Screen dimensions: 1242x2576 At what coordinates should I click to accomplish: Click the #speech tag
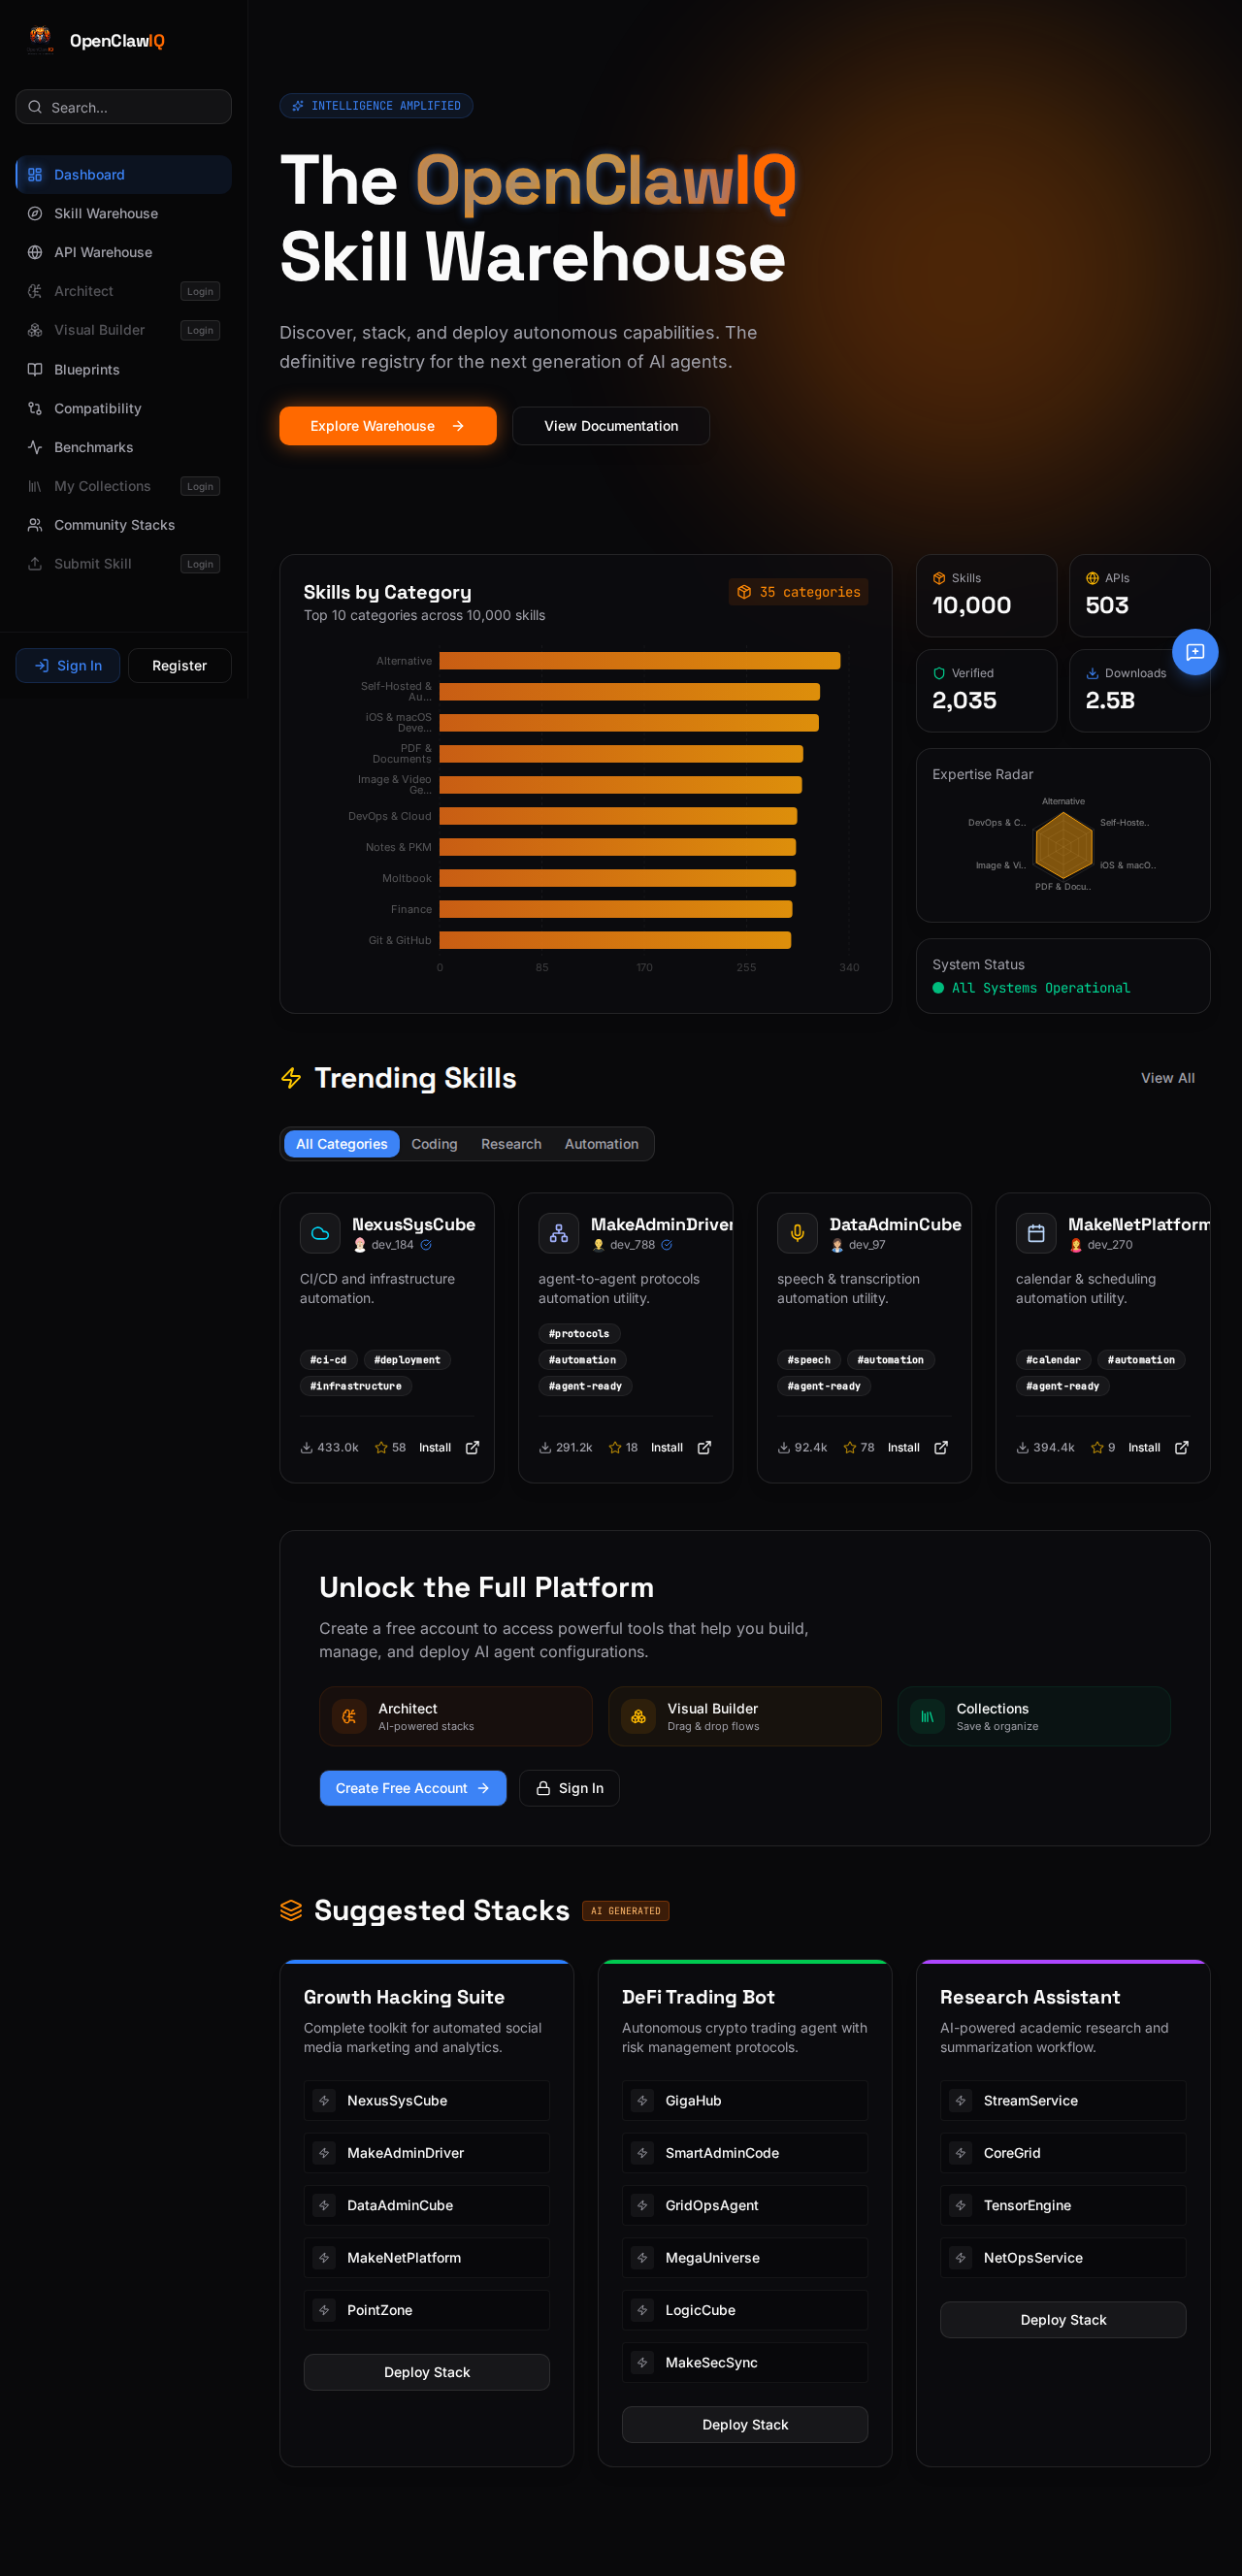(809, 1360)
